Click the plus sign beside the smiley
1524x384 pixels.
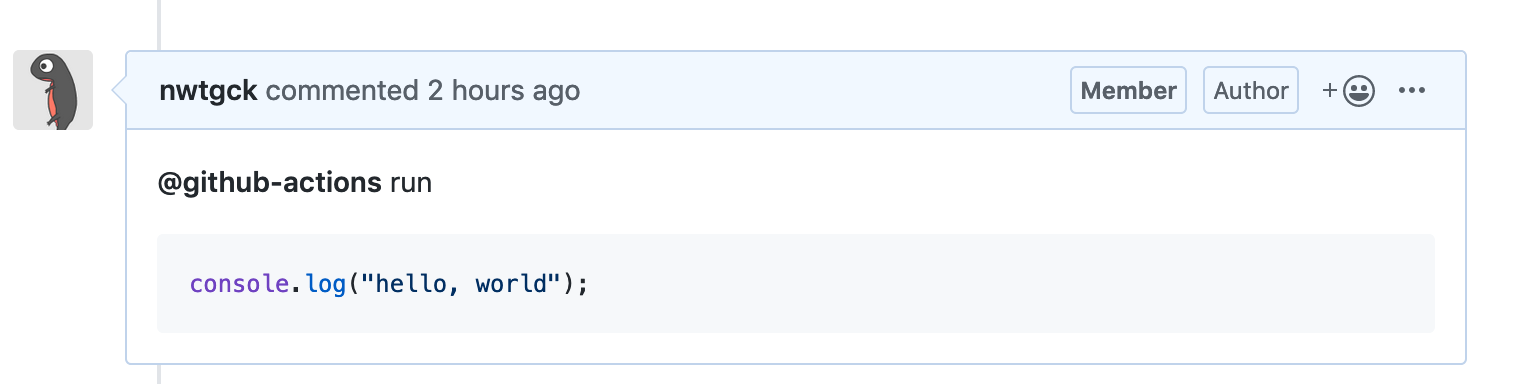(x=1330, y=91)
